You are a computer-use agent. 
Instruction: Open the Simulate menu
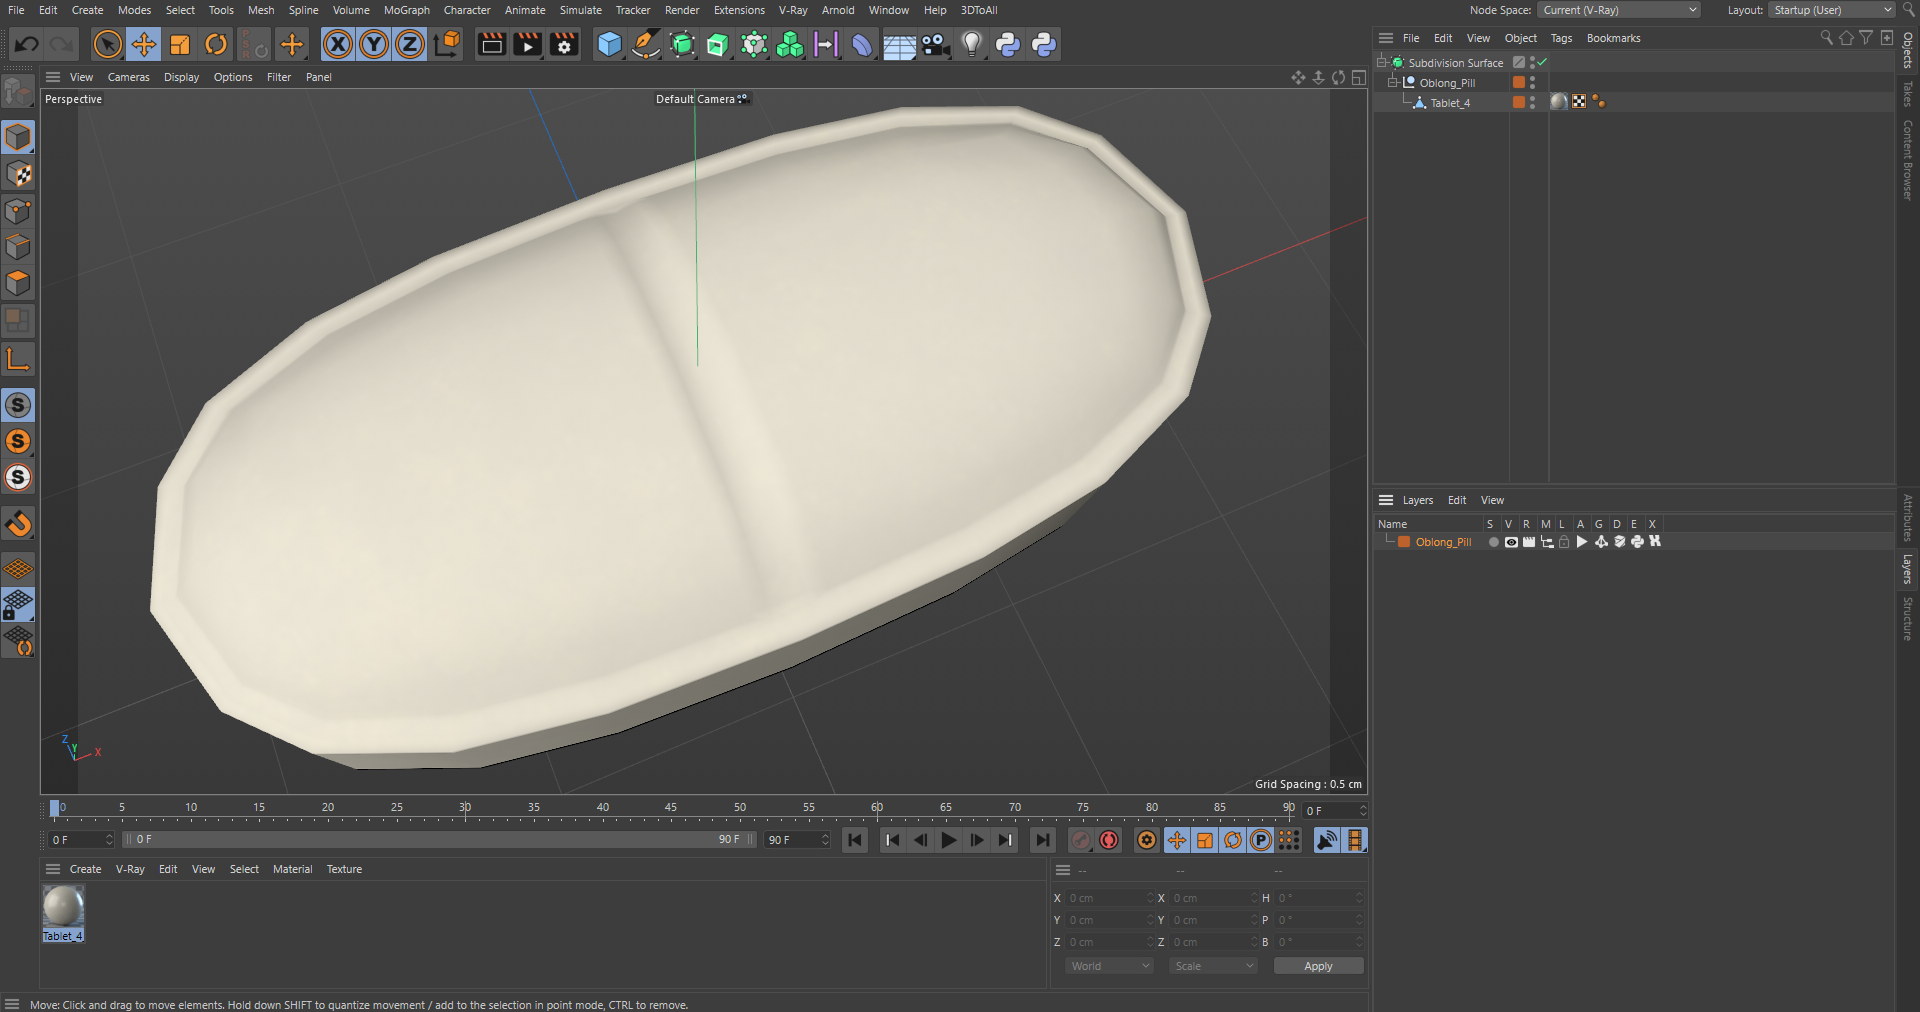click(x=580, y=10)
